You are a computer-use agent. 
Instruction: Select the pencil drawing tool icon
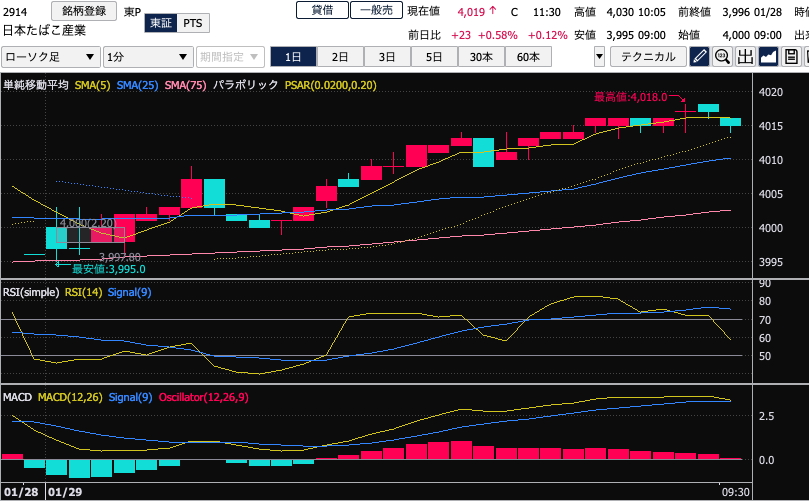point(700,57)
